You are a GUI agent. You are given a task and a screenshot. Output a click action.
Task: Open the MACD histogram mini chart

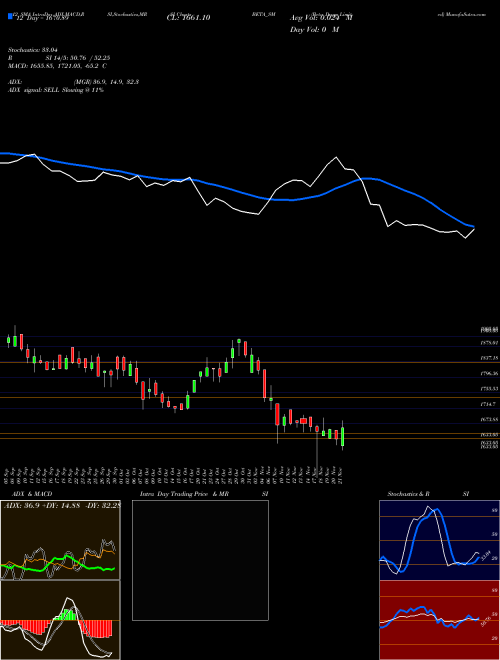pyautogui.click(x=60, y=620)
